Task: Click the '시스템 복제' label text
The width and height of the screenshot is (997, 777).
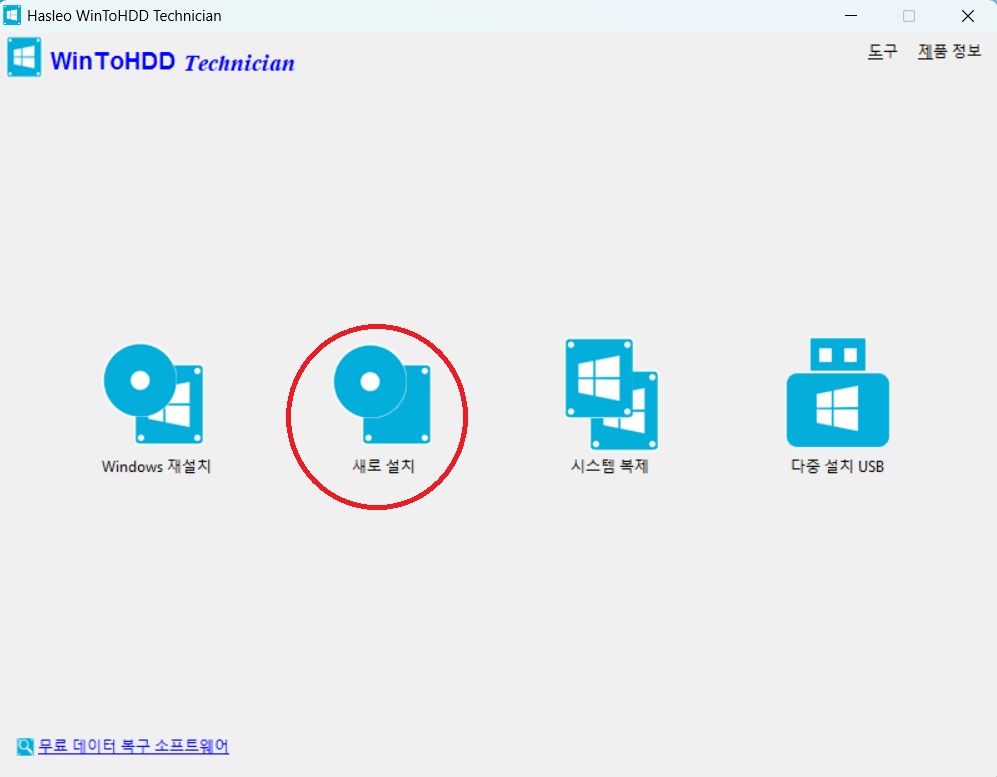Action: (610, 466)
